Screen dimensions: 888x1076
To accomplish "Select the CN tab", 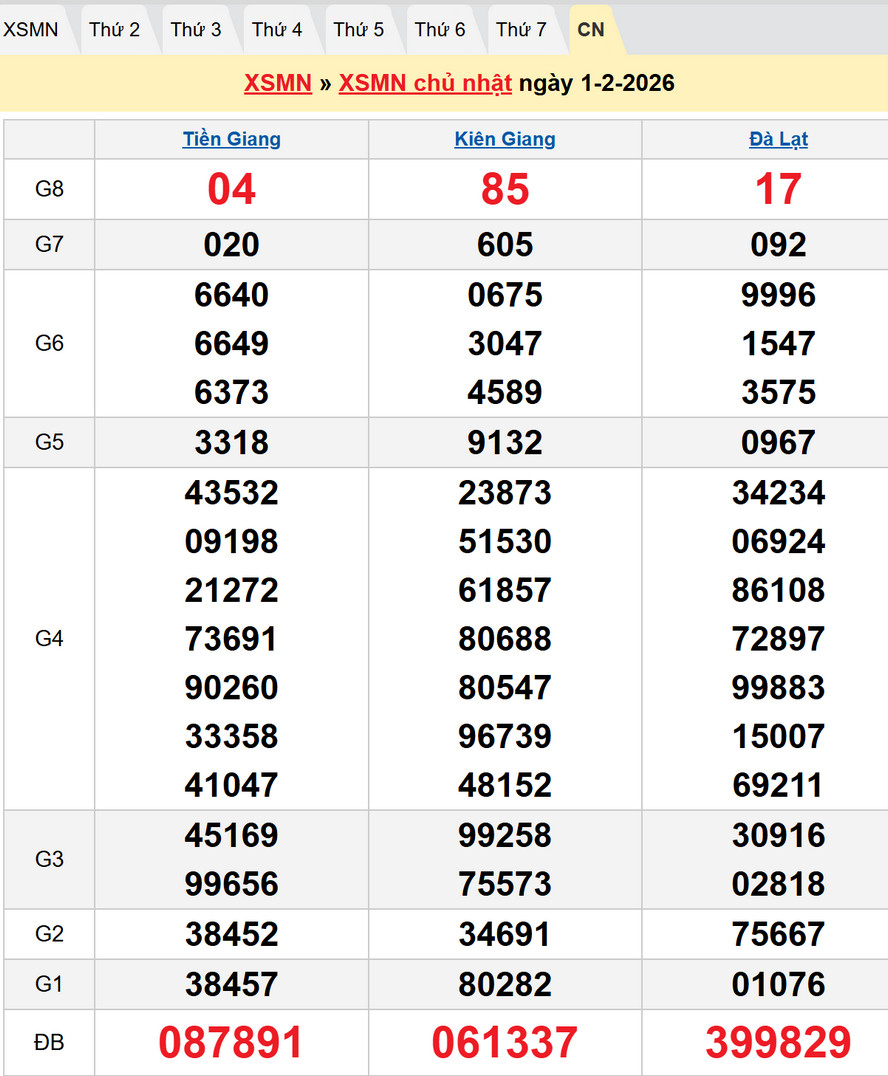I will (x=591, y=30).
